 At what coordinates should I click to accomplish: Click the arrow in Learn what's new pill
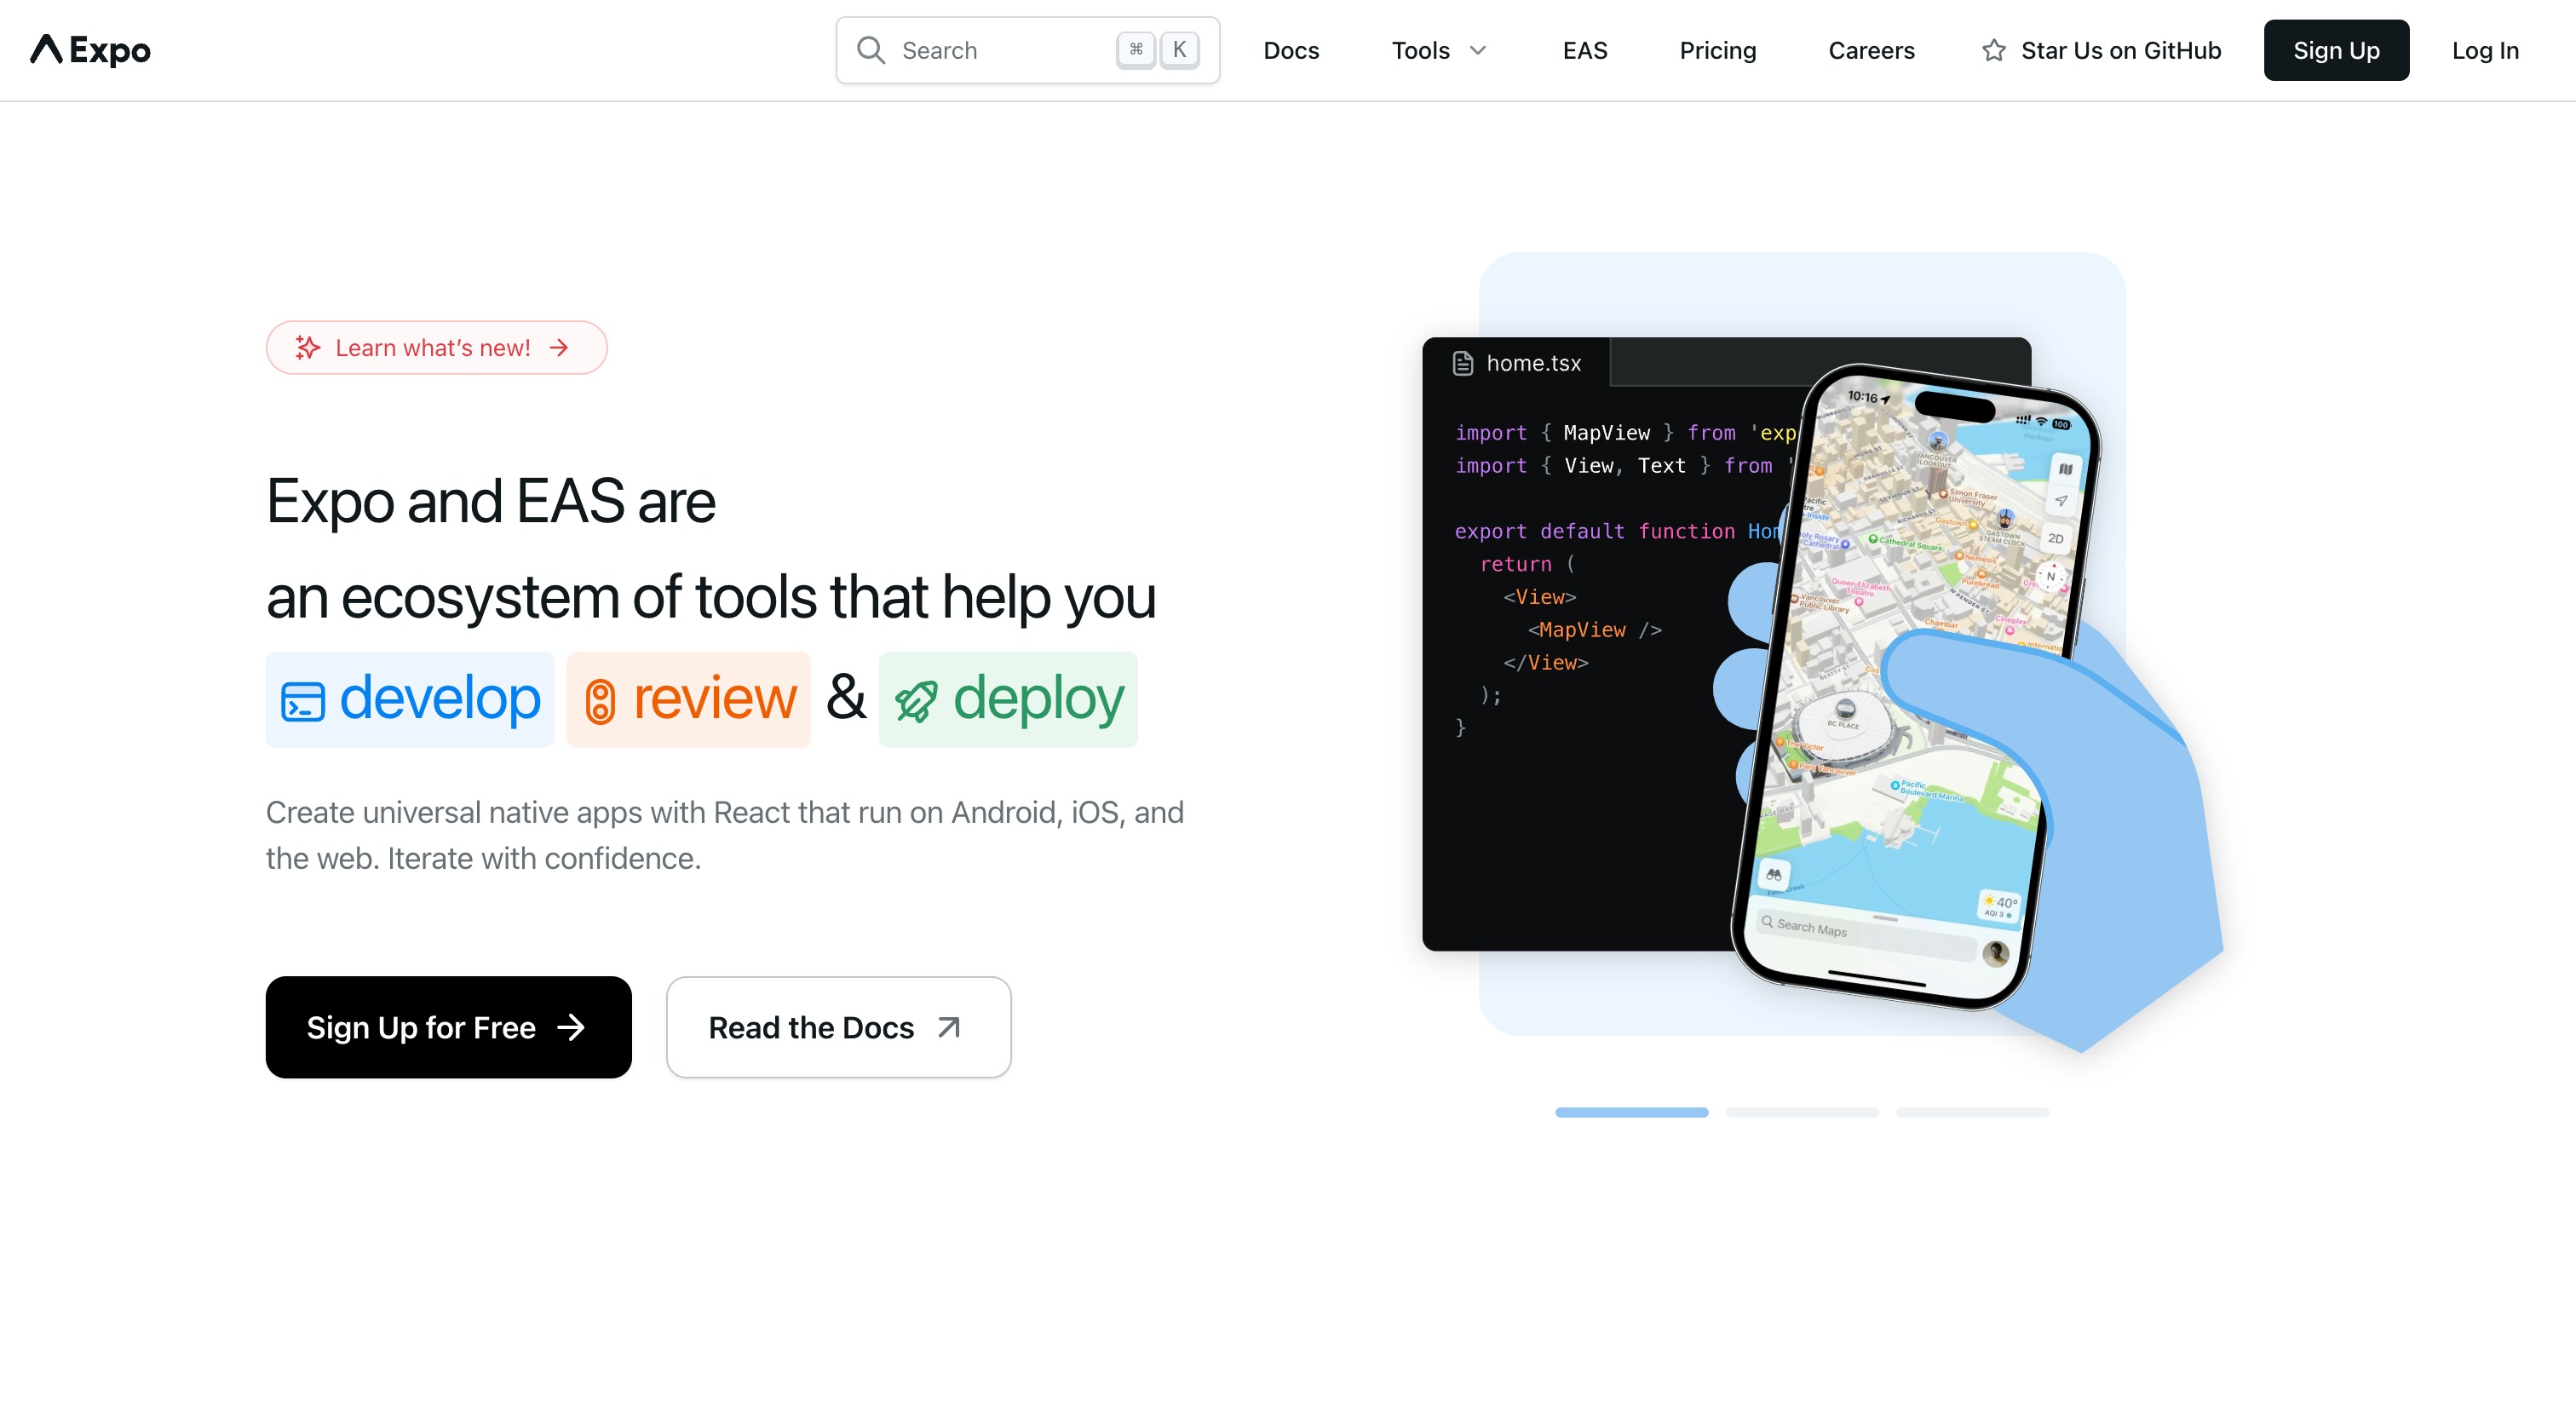click(x=559, y=348)
